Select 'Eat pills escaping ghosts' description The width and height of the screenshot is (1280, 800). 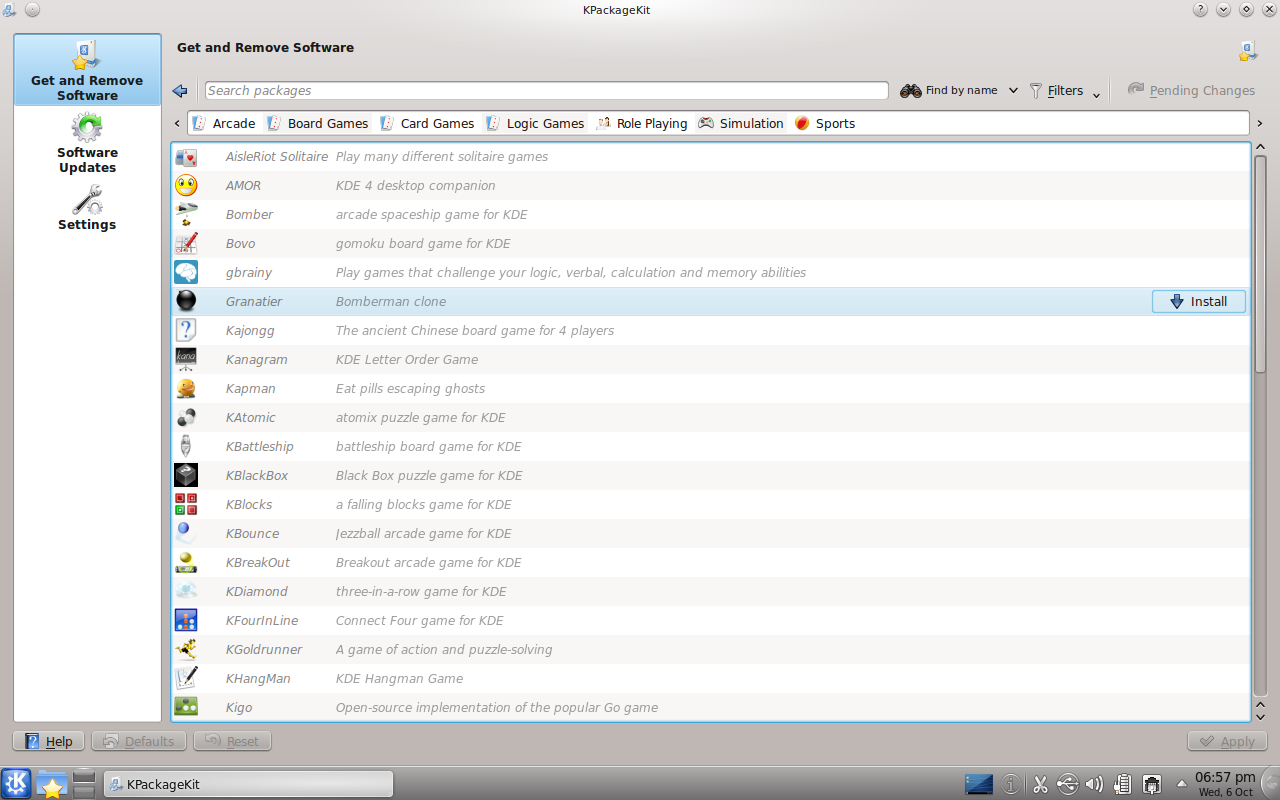point(410,389)
